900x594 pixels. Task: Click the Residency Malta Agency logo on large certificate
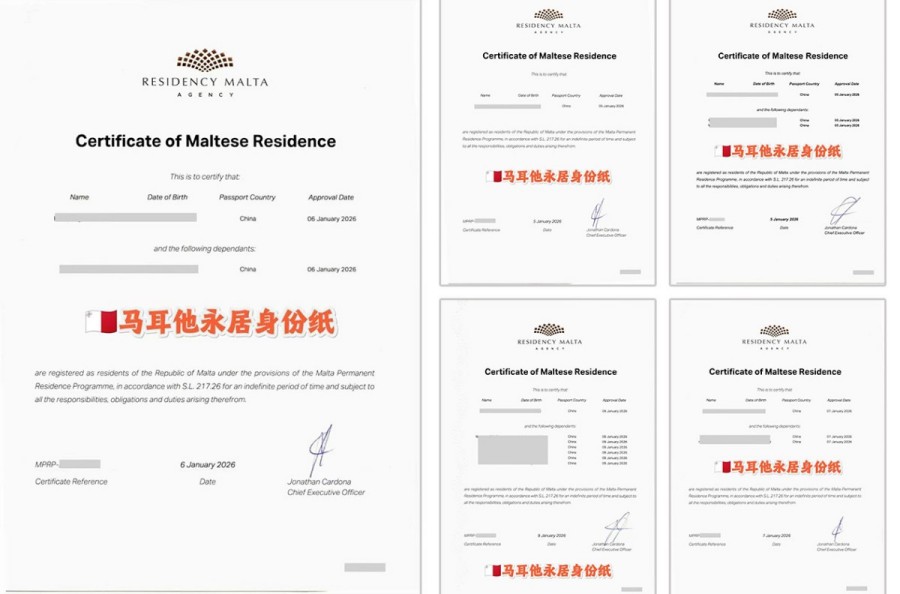click(205, 73)
